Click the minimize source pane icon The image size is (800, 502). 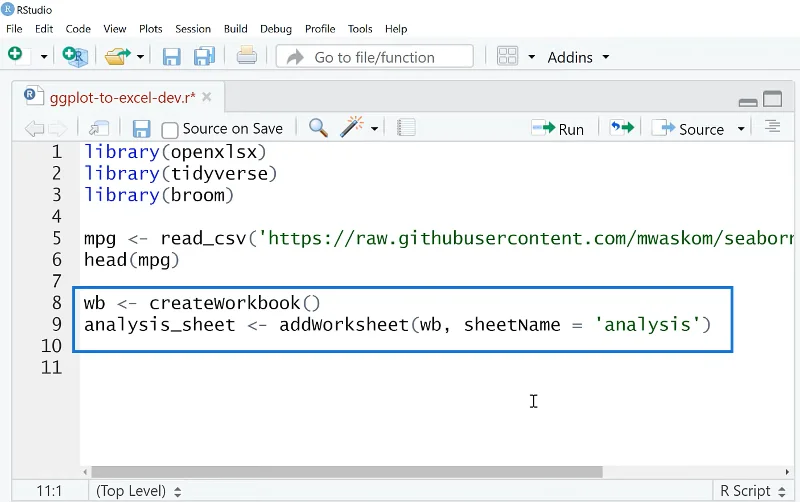[748, 103]
